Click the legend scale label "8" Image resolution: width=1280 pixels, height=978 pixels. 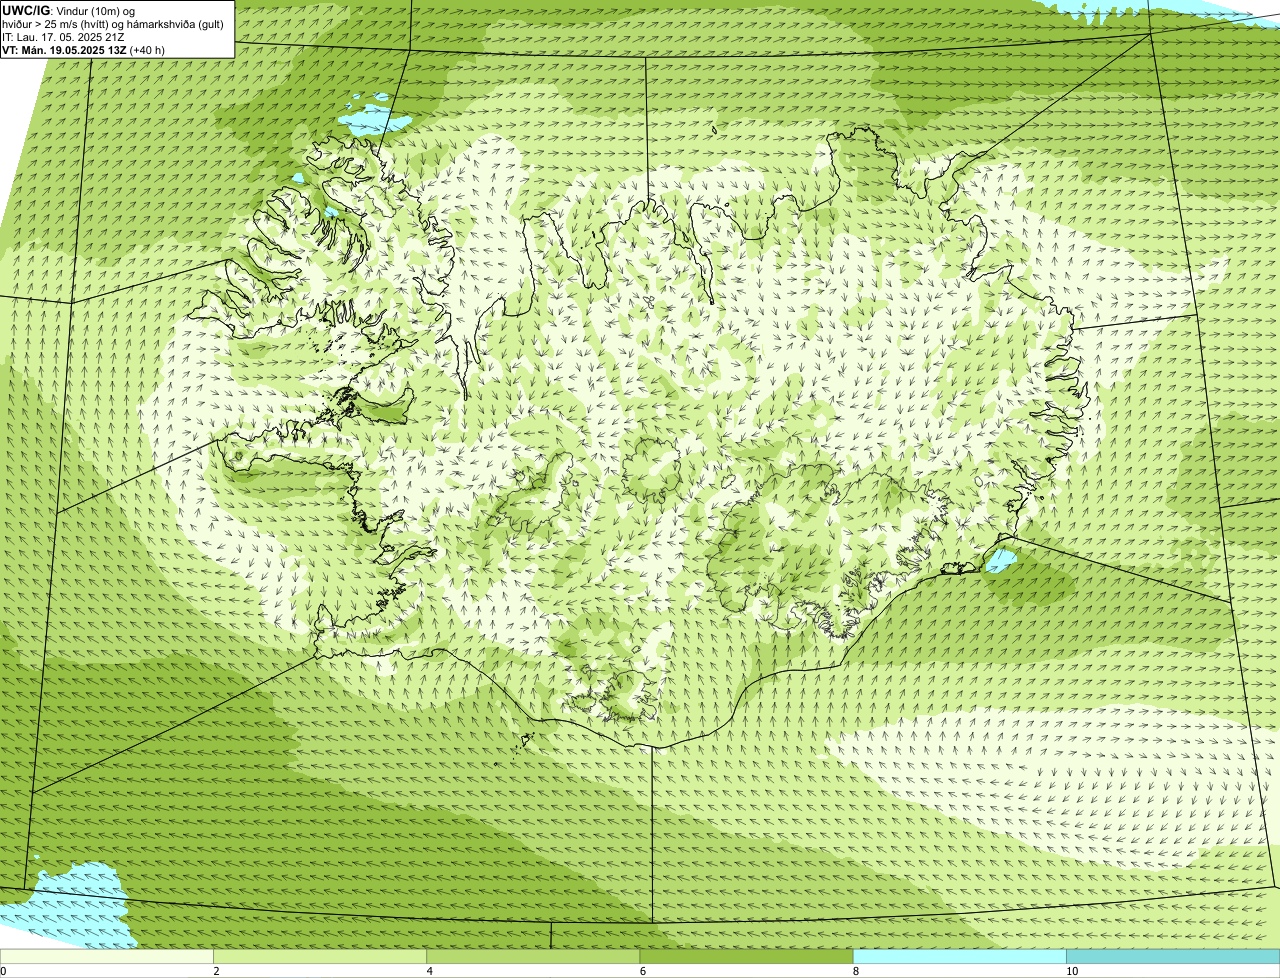pyautogui.click(x=856, y=971)
